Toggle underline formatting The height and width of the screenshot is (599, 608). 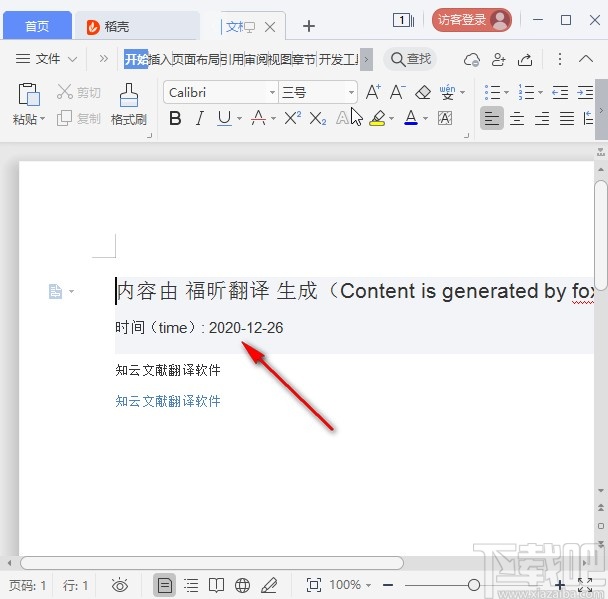pos(224,118)
